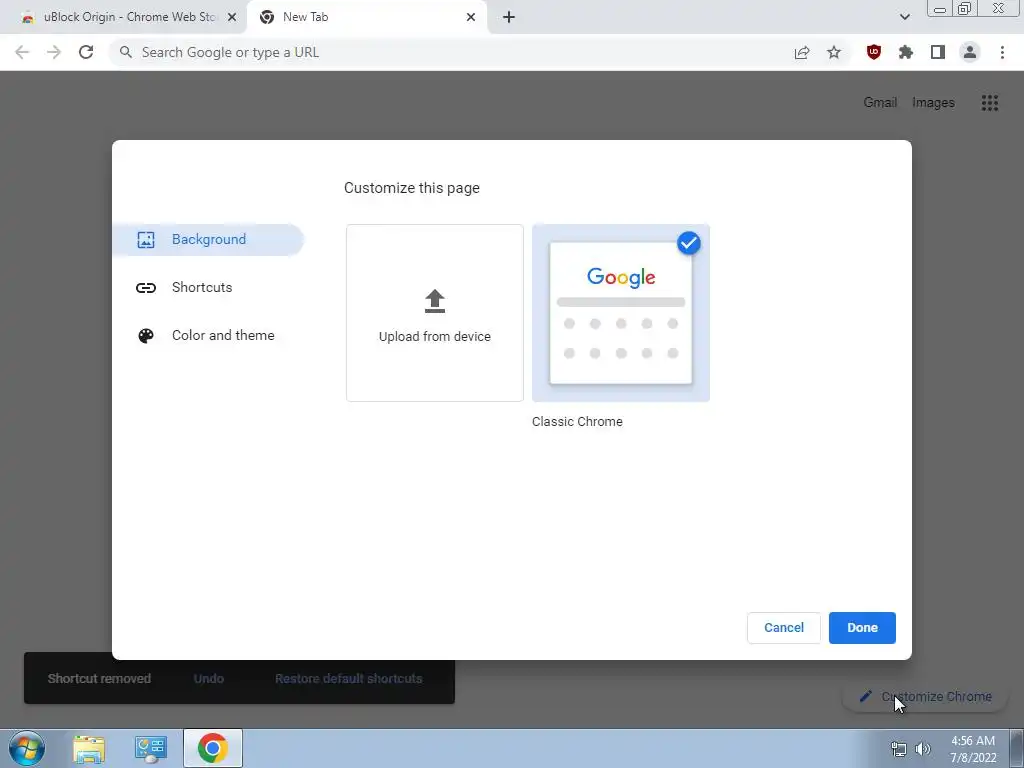The height and width of the screenshot is (768, 1024).
Task: Click the upload arrow icon
Action: (435, 301)
